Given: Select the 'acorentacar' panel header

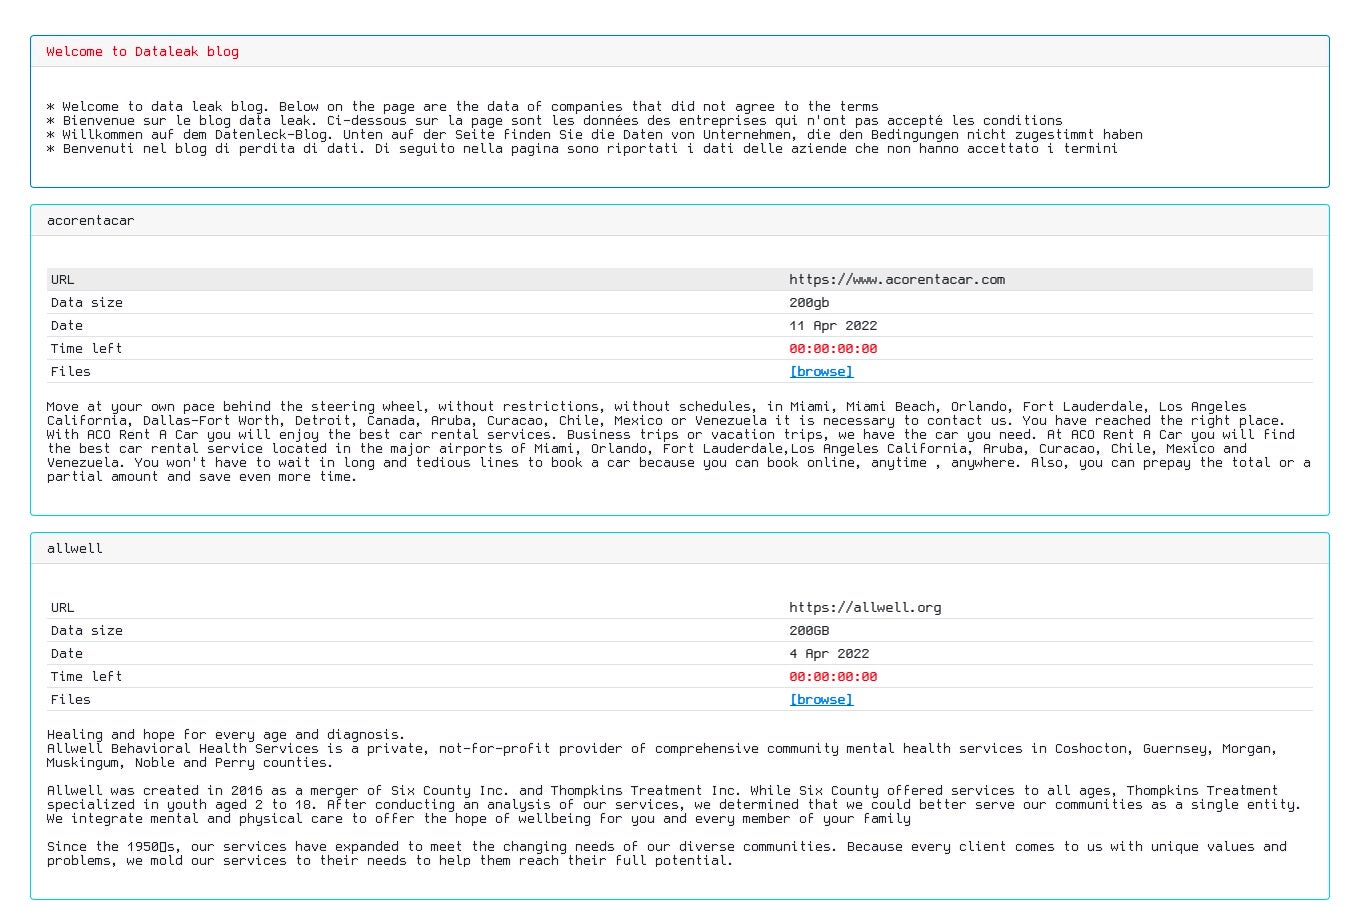Looking at the screenshot, I should tap(90, 221).
